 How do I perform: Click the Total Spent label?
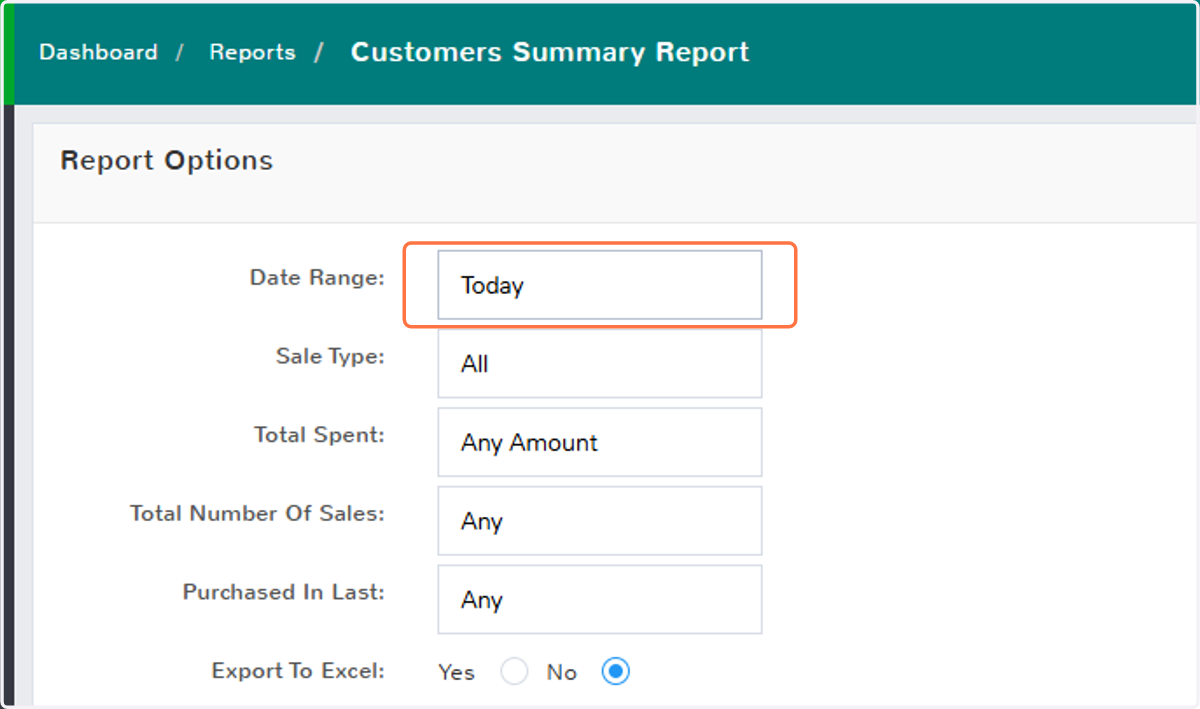pos(319,435)
